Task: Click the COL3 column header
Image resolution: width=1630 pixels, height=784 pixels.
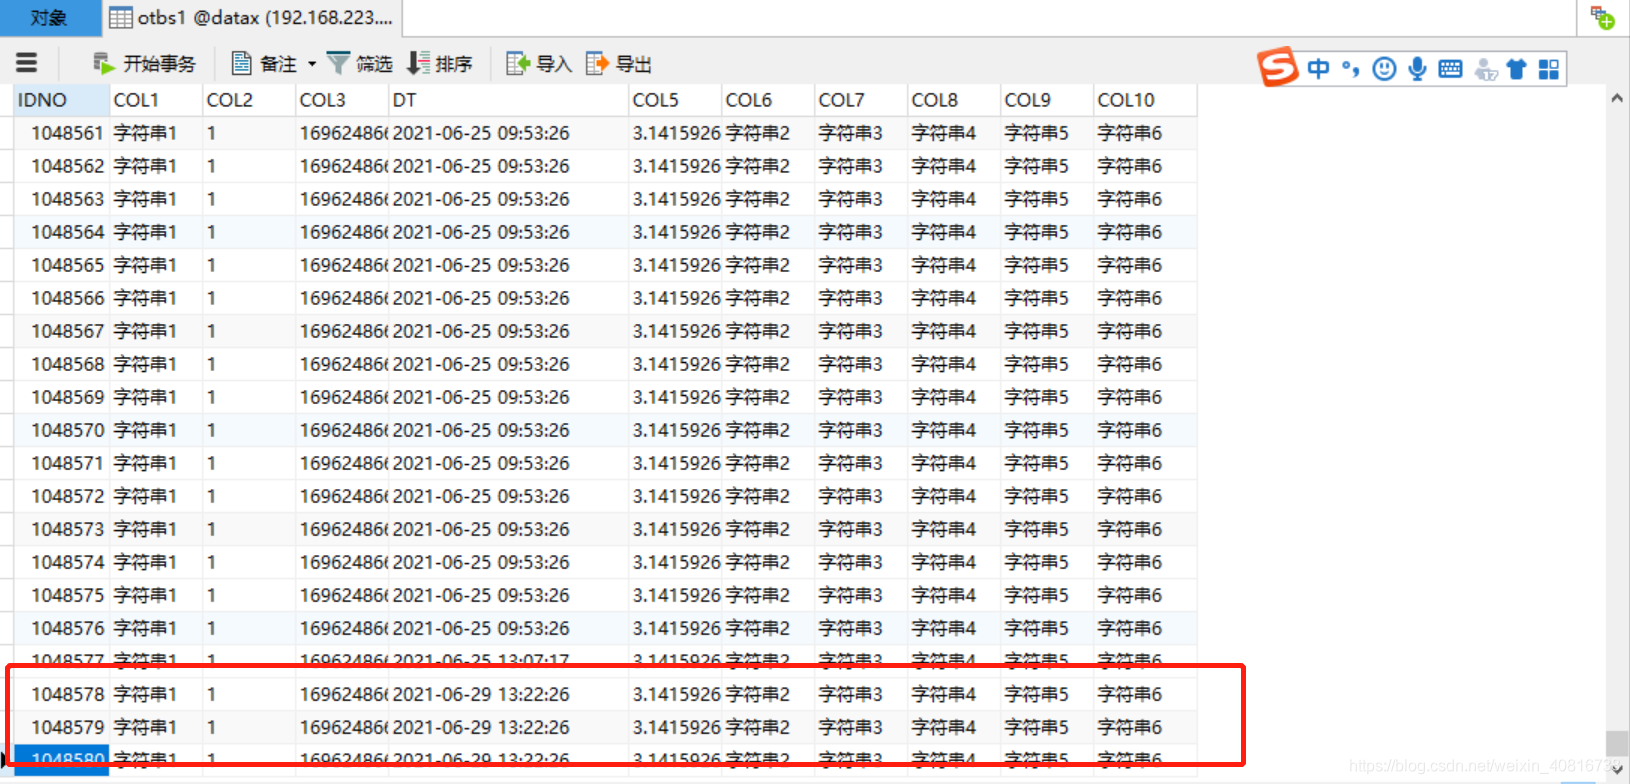Action: (342, 100)
